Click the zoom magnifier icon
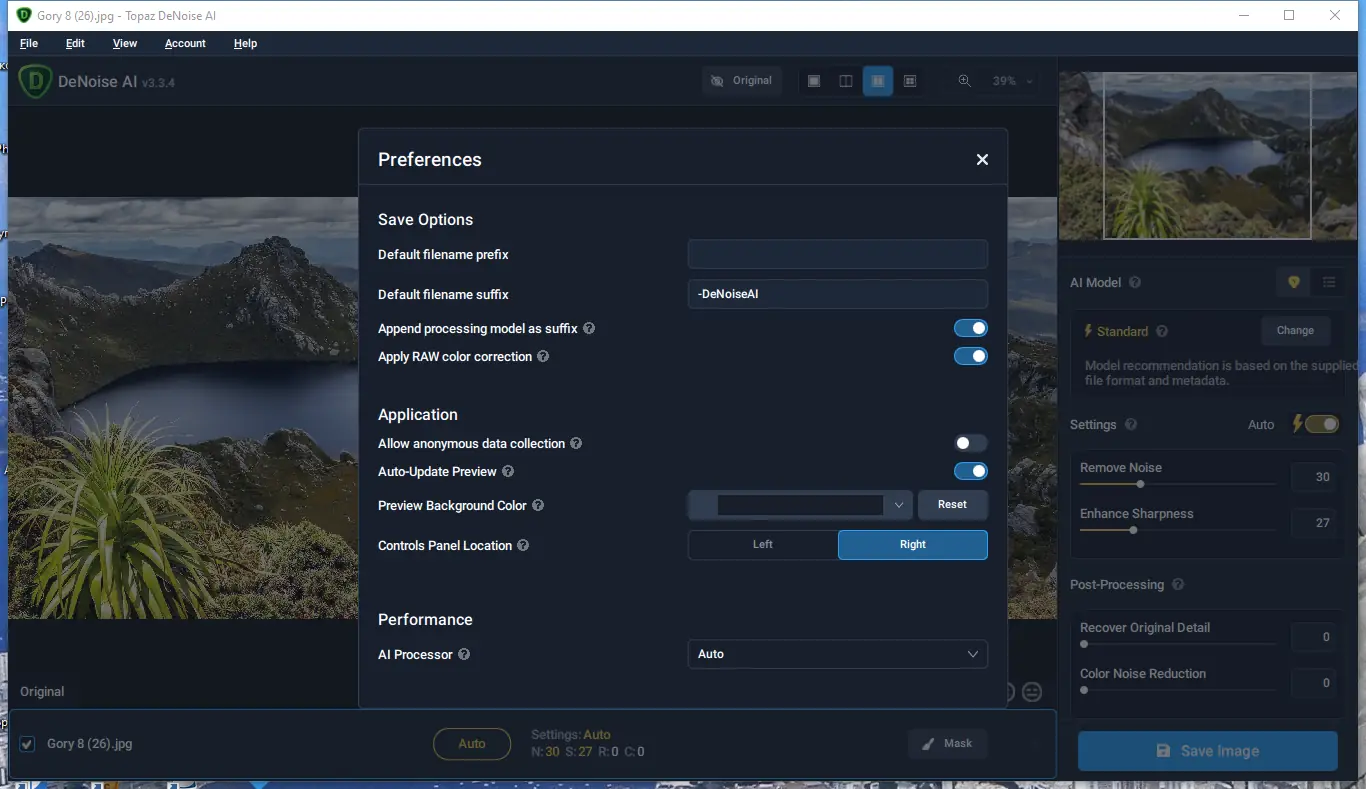 (x=965, y=81)
